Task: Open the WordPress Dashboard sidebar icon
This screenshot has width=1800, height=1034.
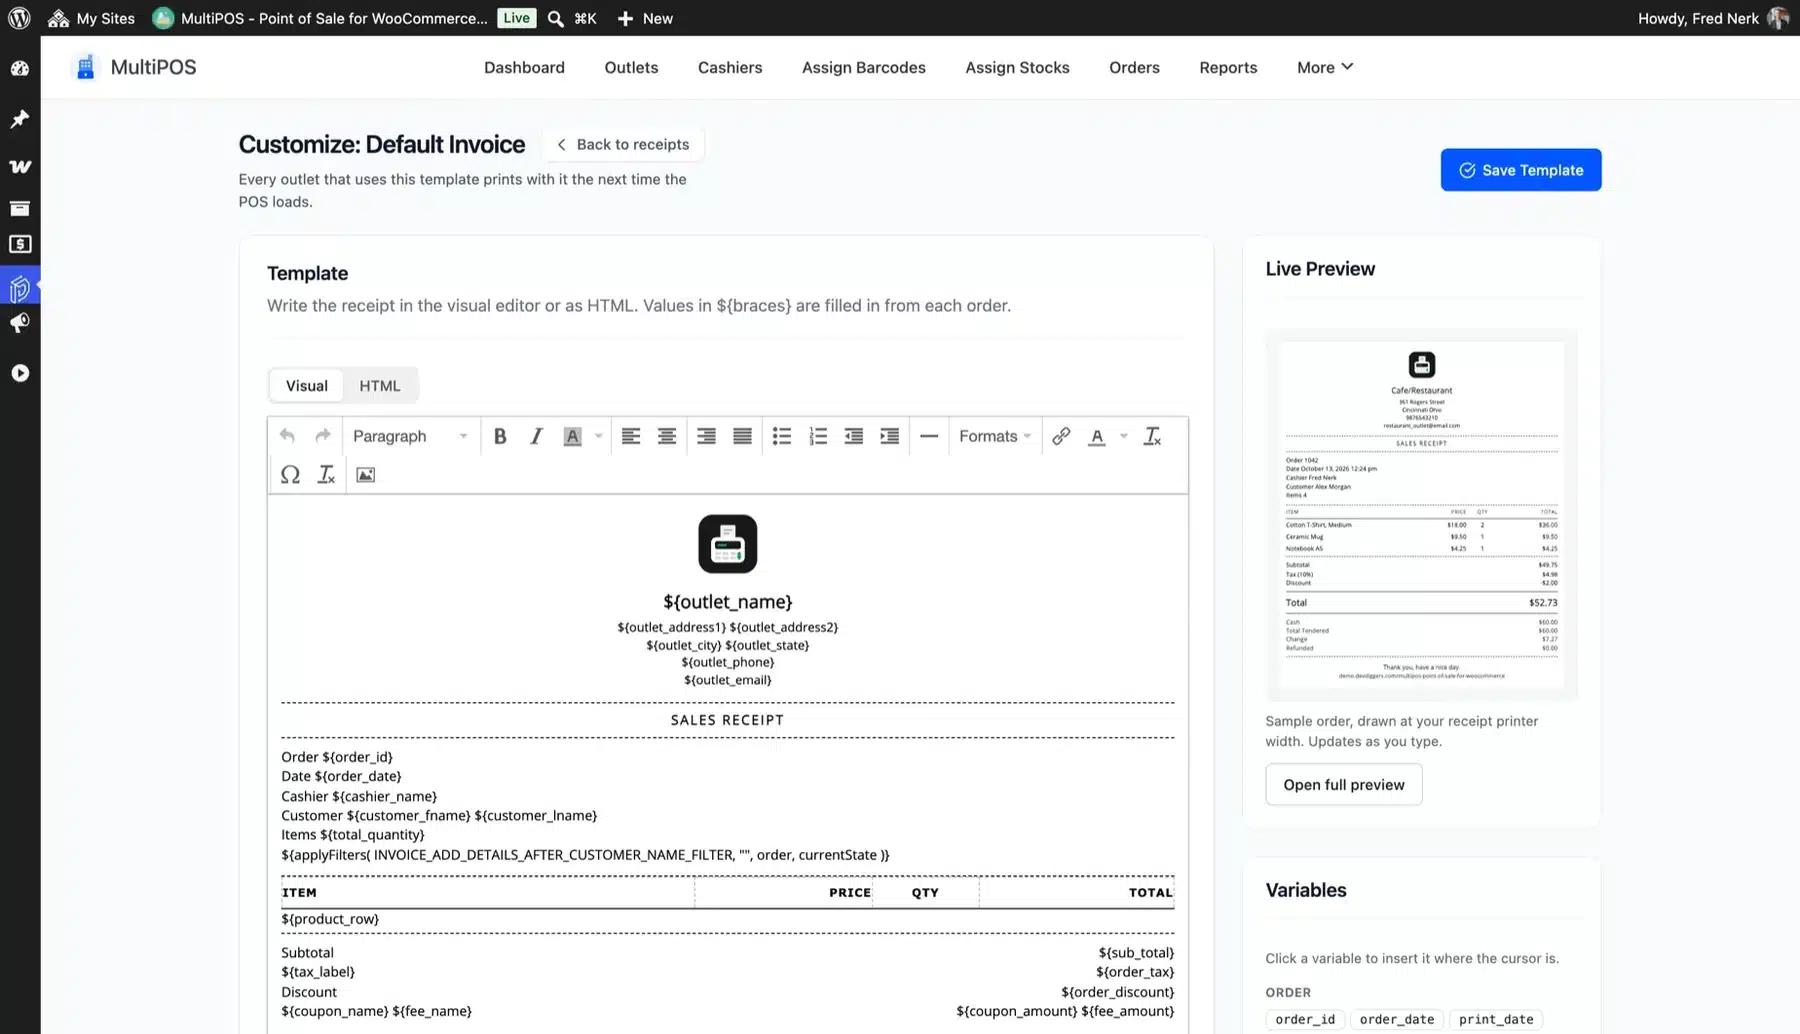Action: 20,69
